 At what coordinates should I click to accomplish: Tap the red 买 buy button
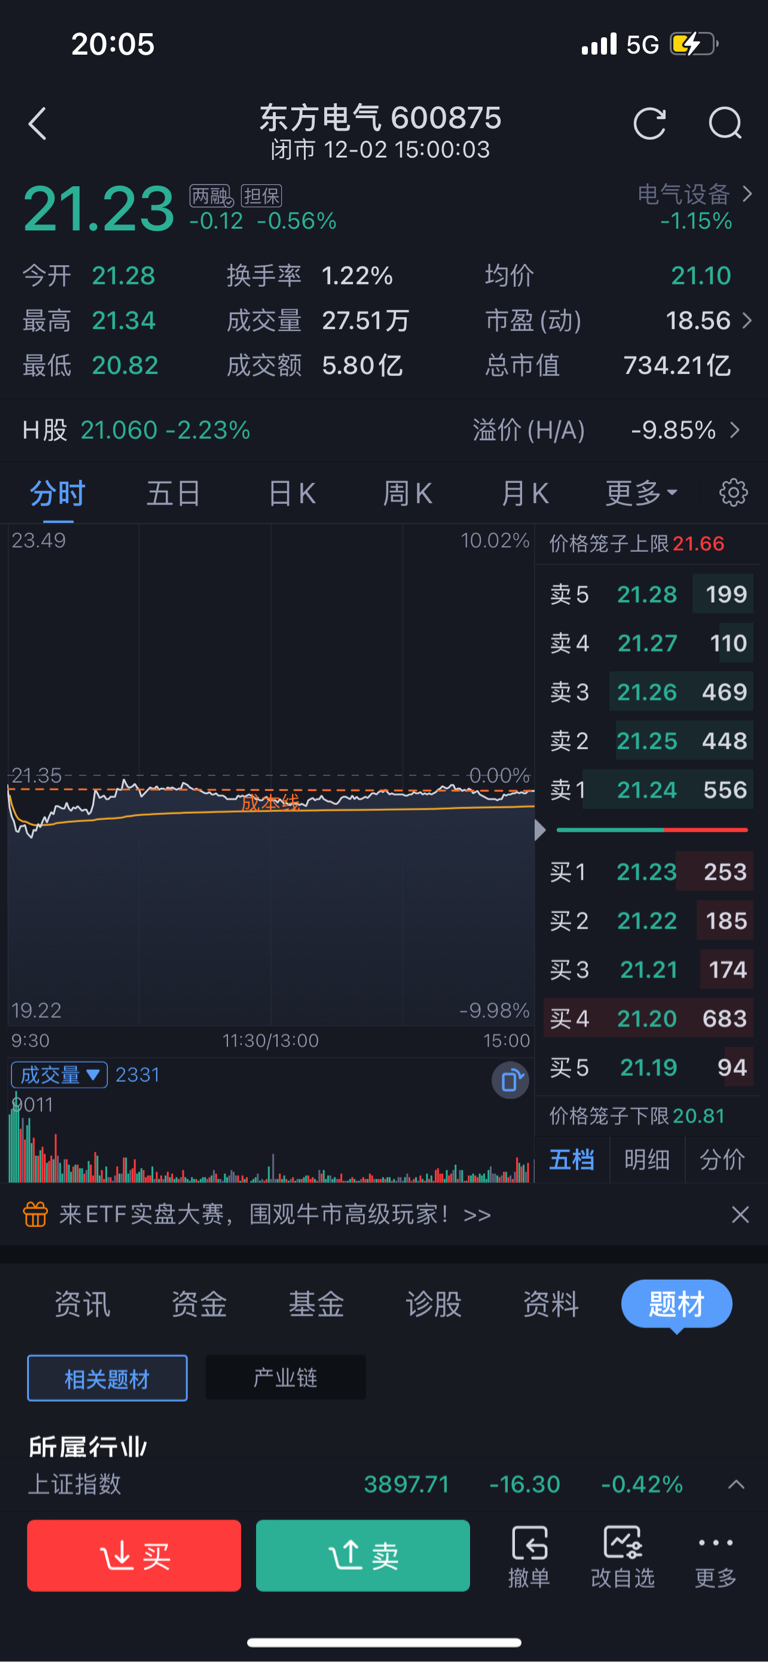134,1555
